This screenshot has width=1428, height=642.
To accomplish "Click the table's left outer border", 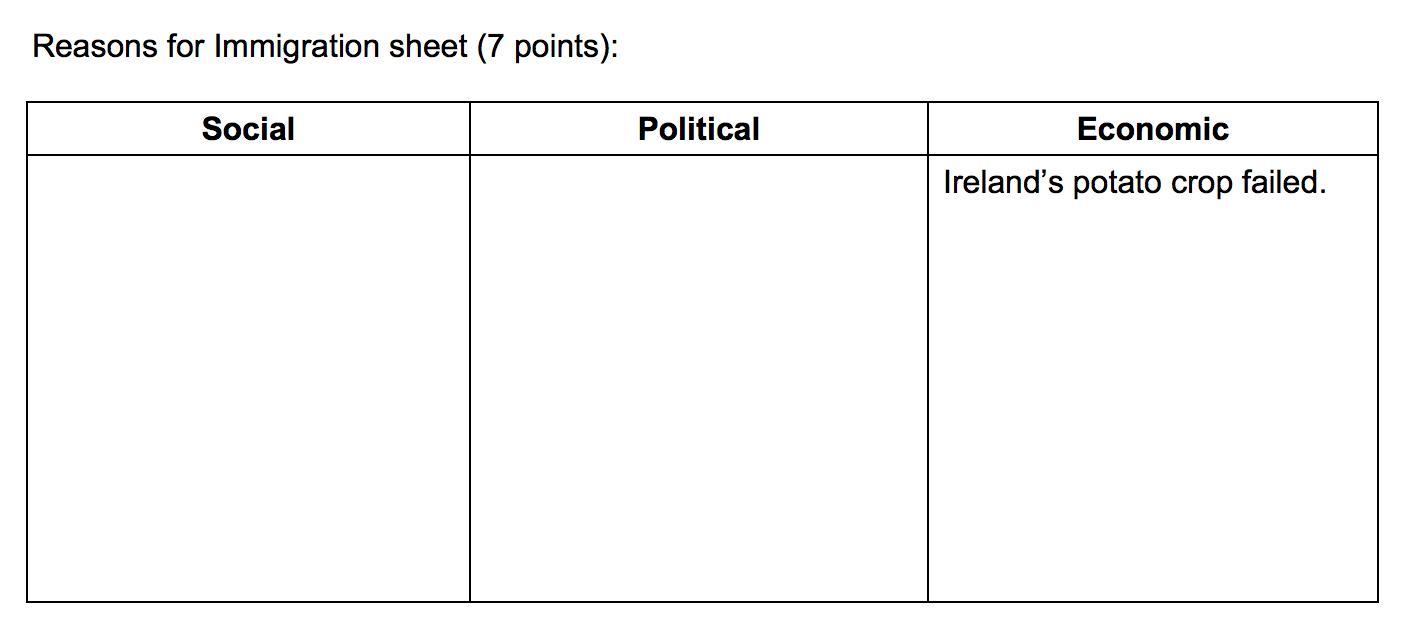I will tap(27, 352).
